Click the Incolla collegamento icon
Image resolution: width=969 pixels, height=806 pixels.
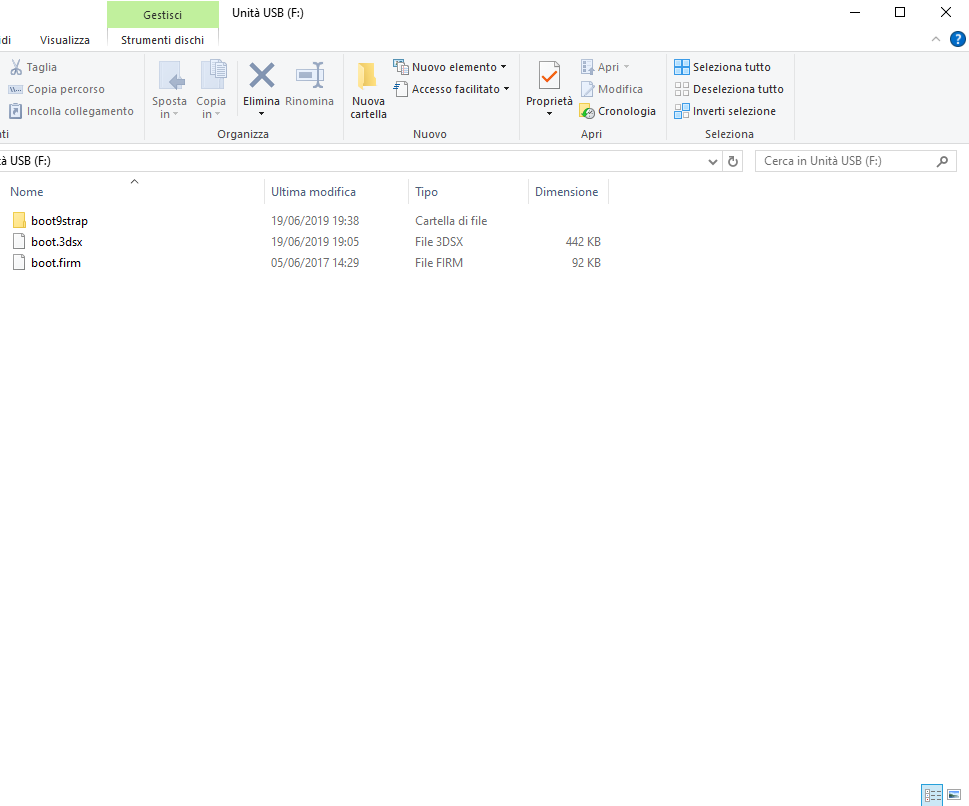point(15,111)
